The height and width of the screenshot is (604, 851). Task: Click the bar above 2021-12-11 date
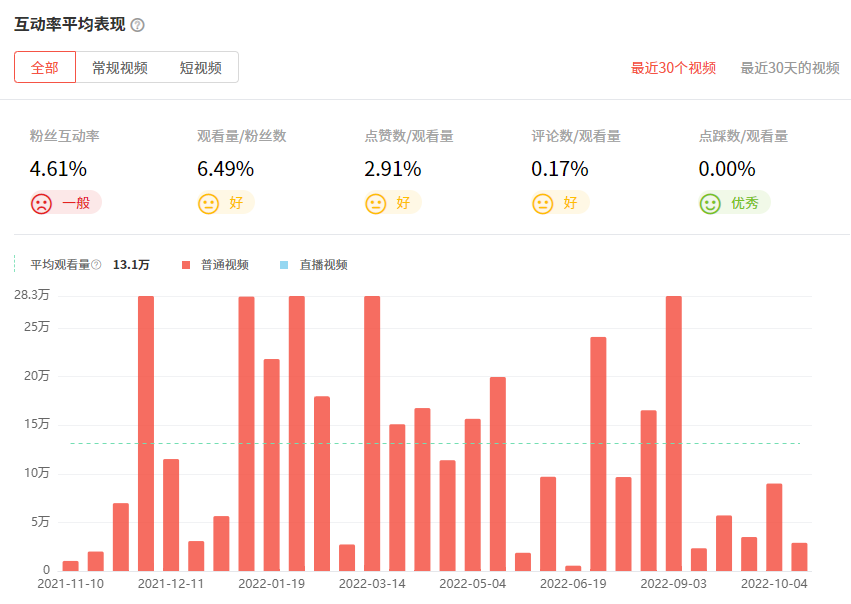171,515
